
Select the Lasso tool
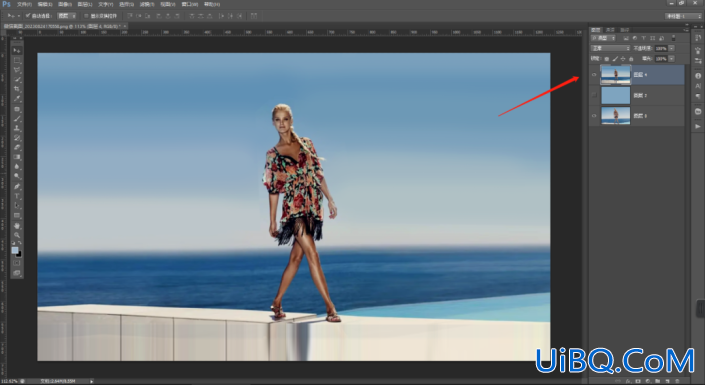[17, 70]
